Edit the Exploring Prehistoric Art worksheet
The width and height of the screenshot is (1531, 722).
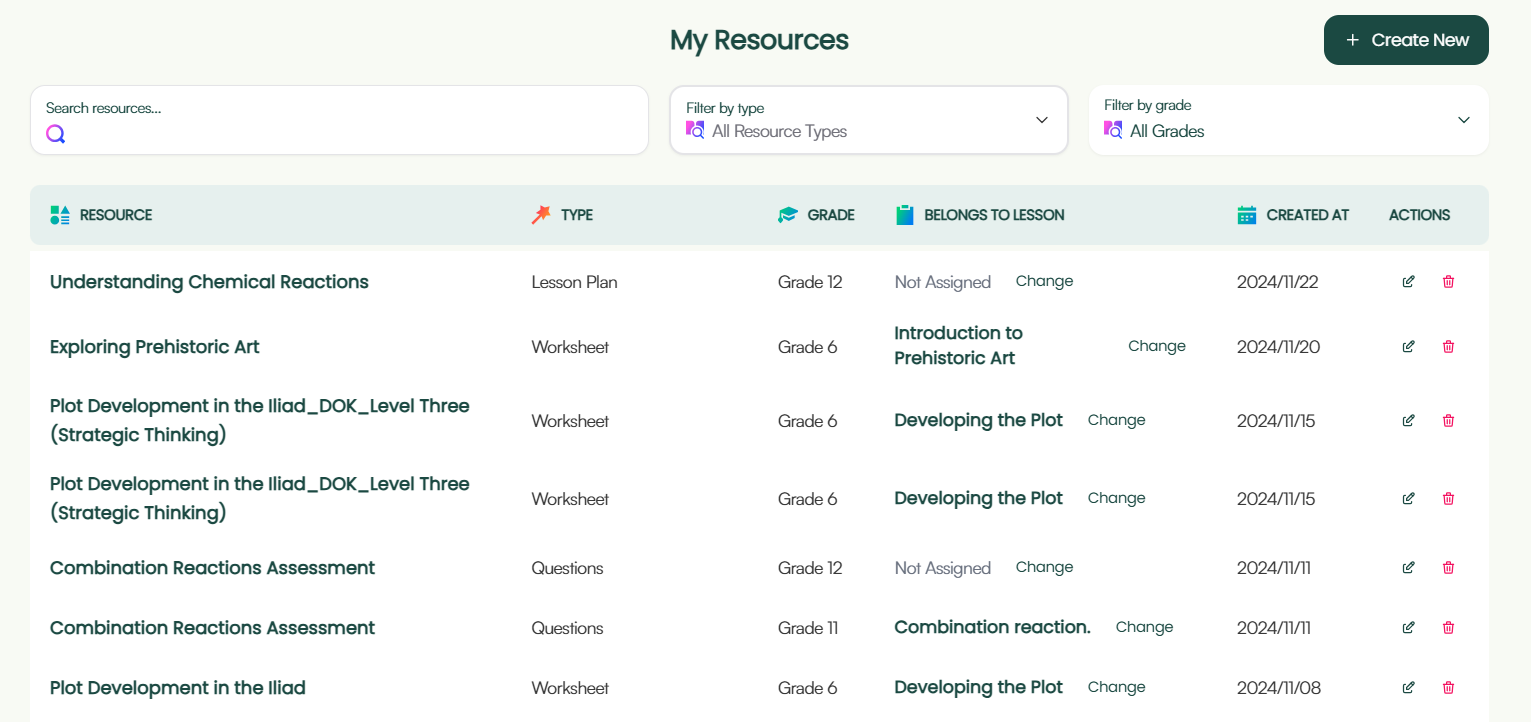(1408, 347)
